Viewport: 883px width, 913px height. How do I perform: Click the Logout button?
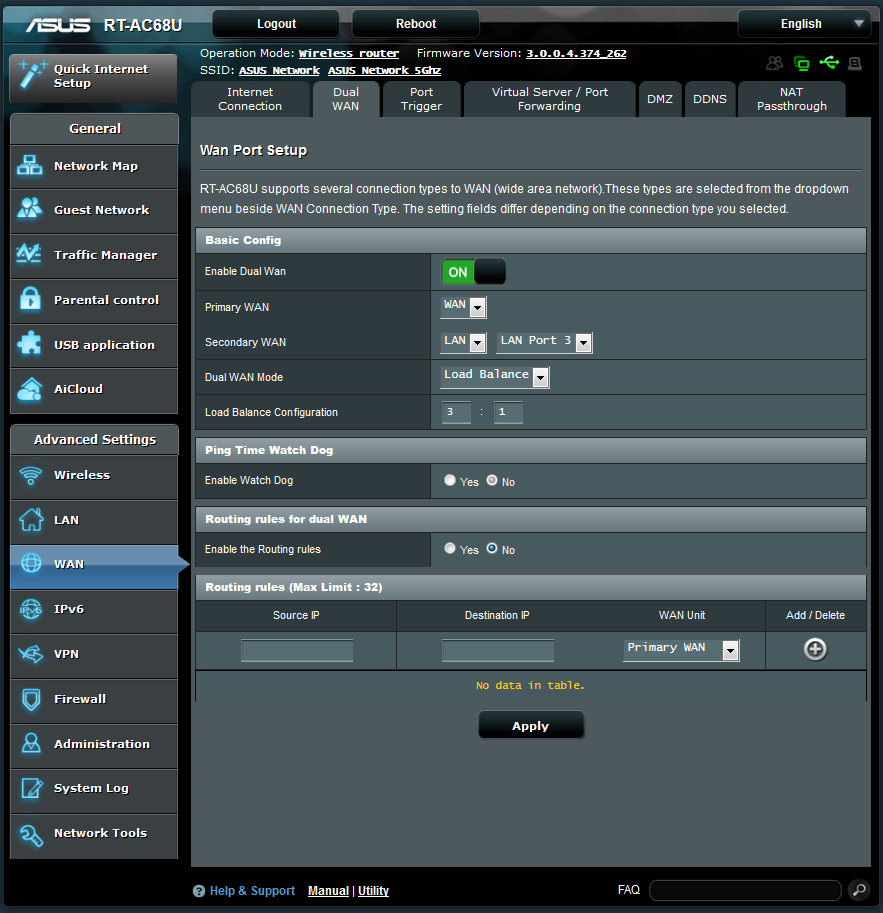pos(276,24)
